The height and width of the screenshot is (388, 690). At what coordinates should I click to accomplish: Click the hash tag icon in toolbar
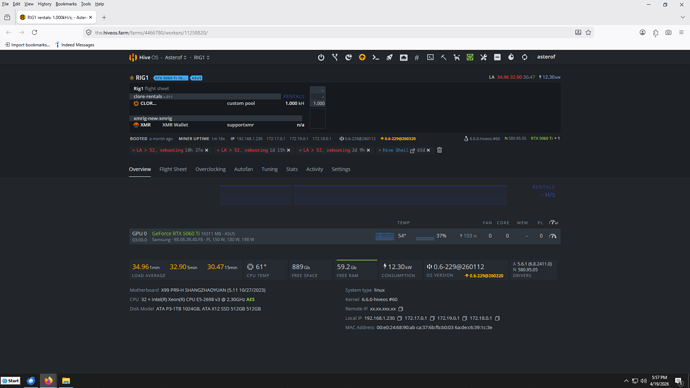click(x=417, y=57)
